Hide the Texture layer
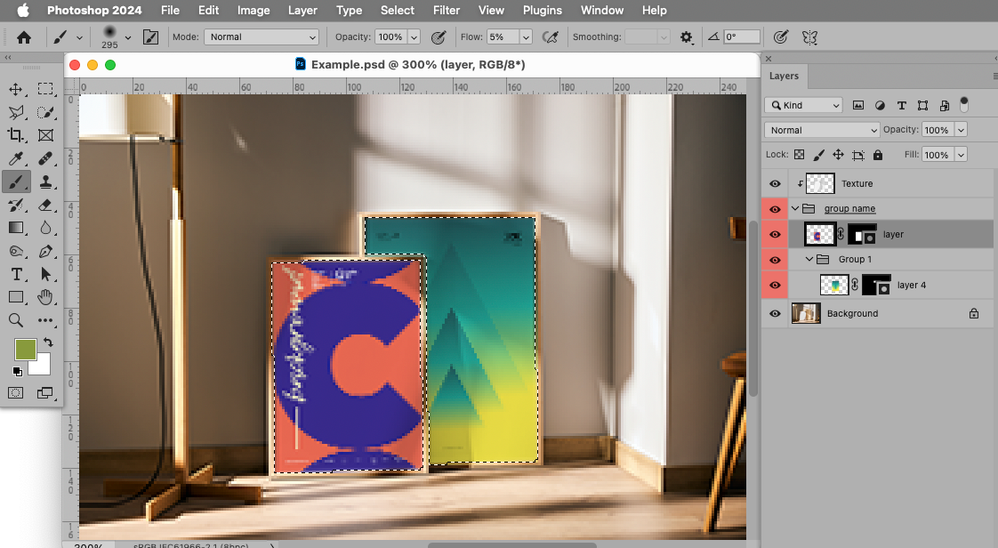This screenshot has height=548, width=998. click(775, 184)
